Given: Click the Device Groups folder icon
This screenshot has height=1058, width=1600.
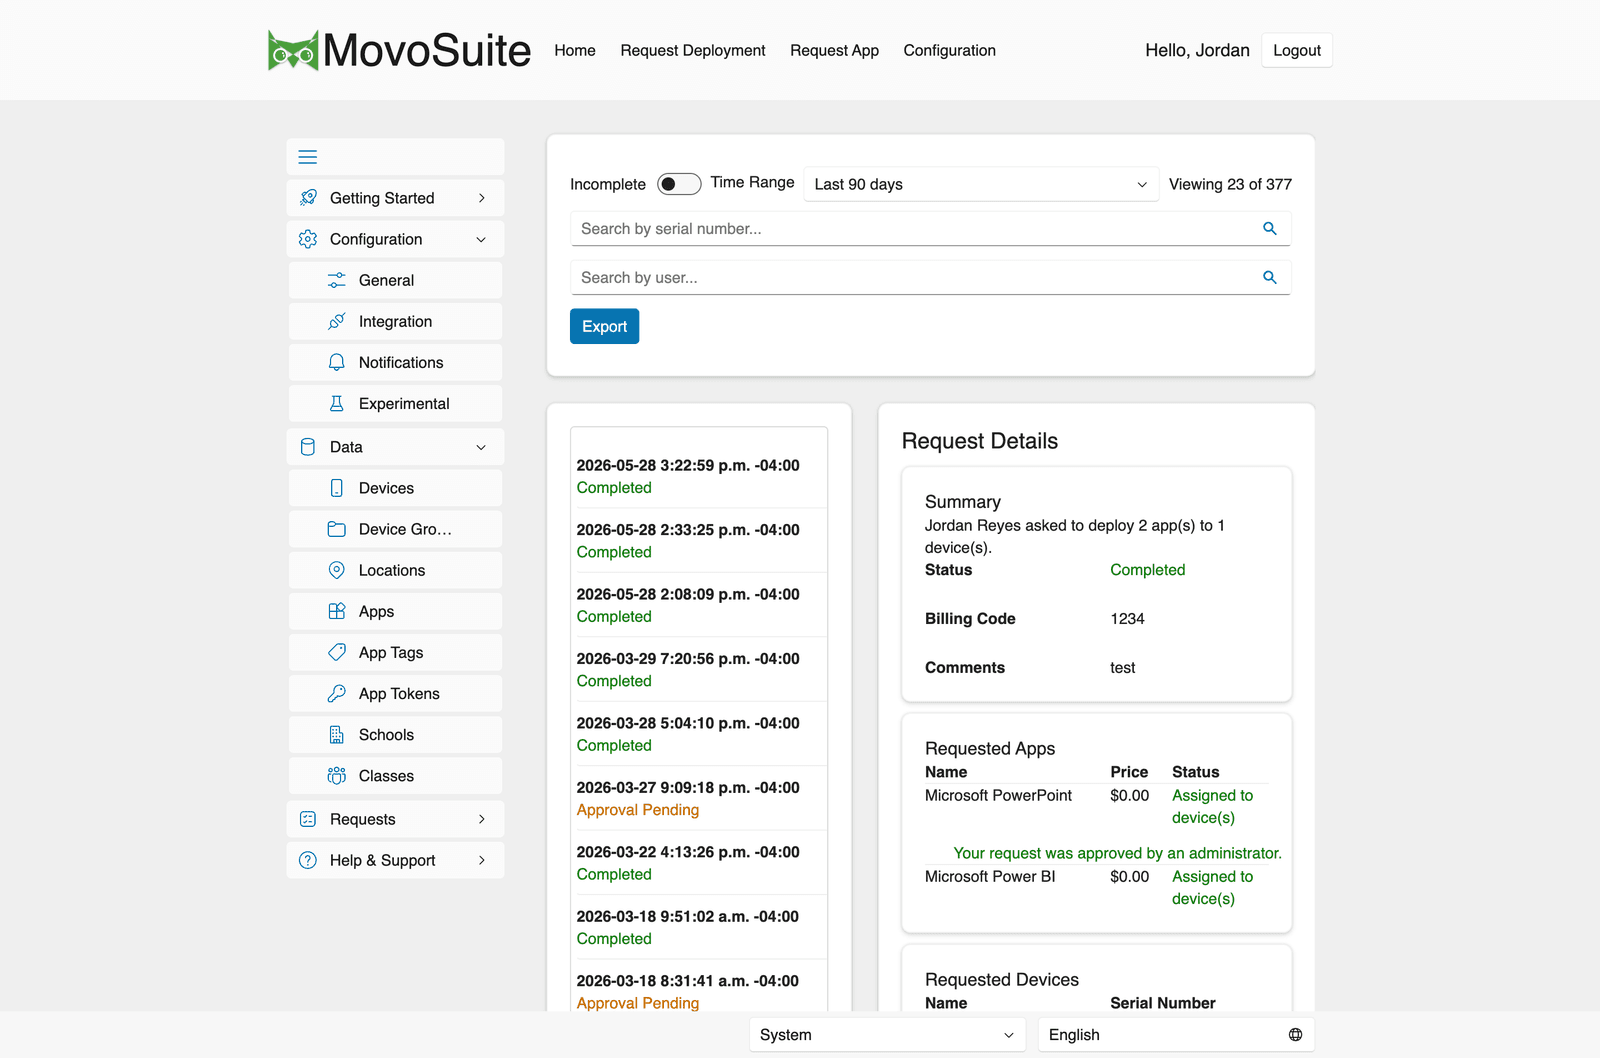Looking at the screenshot, I should (x=337, y=529).
